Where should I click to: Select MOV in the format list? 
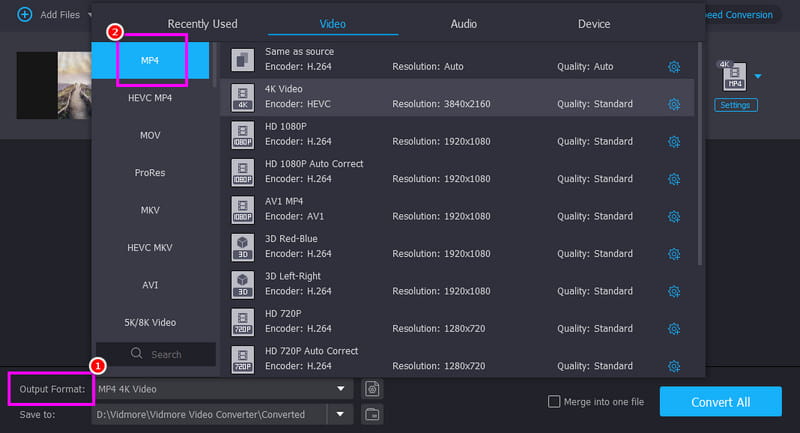click(x=151, y=135)
